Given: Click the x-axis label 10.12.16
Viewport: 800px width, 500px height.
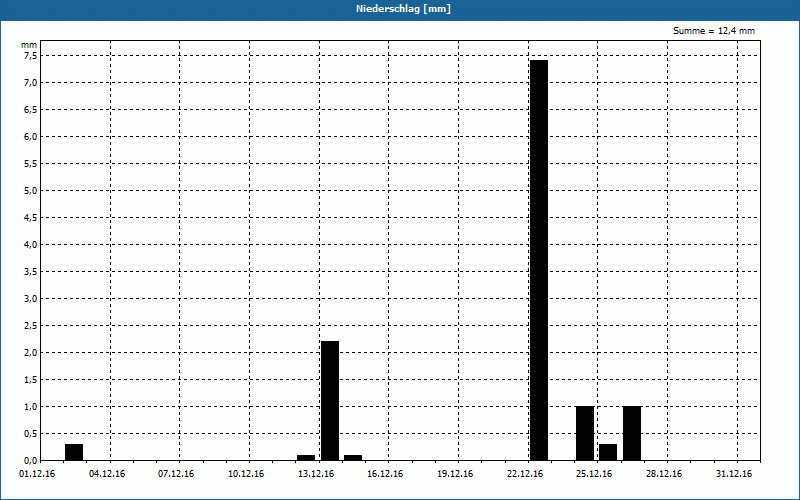Looking at the screenshot, I should [246, 474].
